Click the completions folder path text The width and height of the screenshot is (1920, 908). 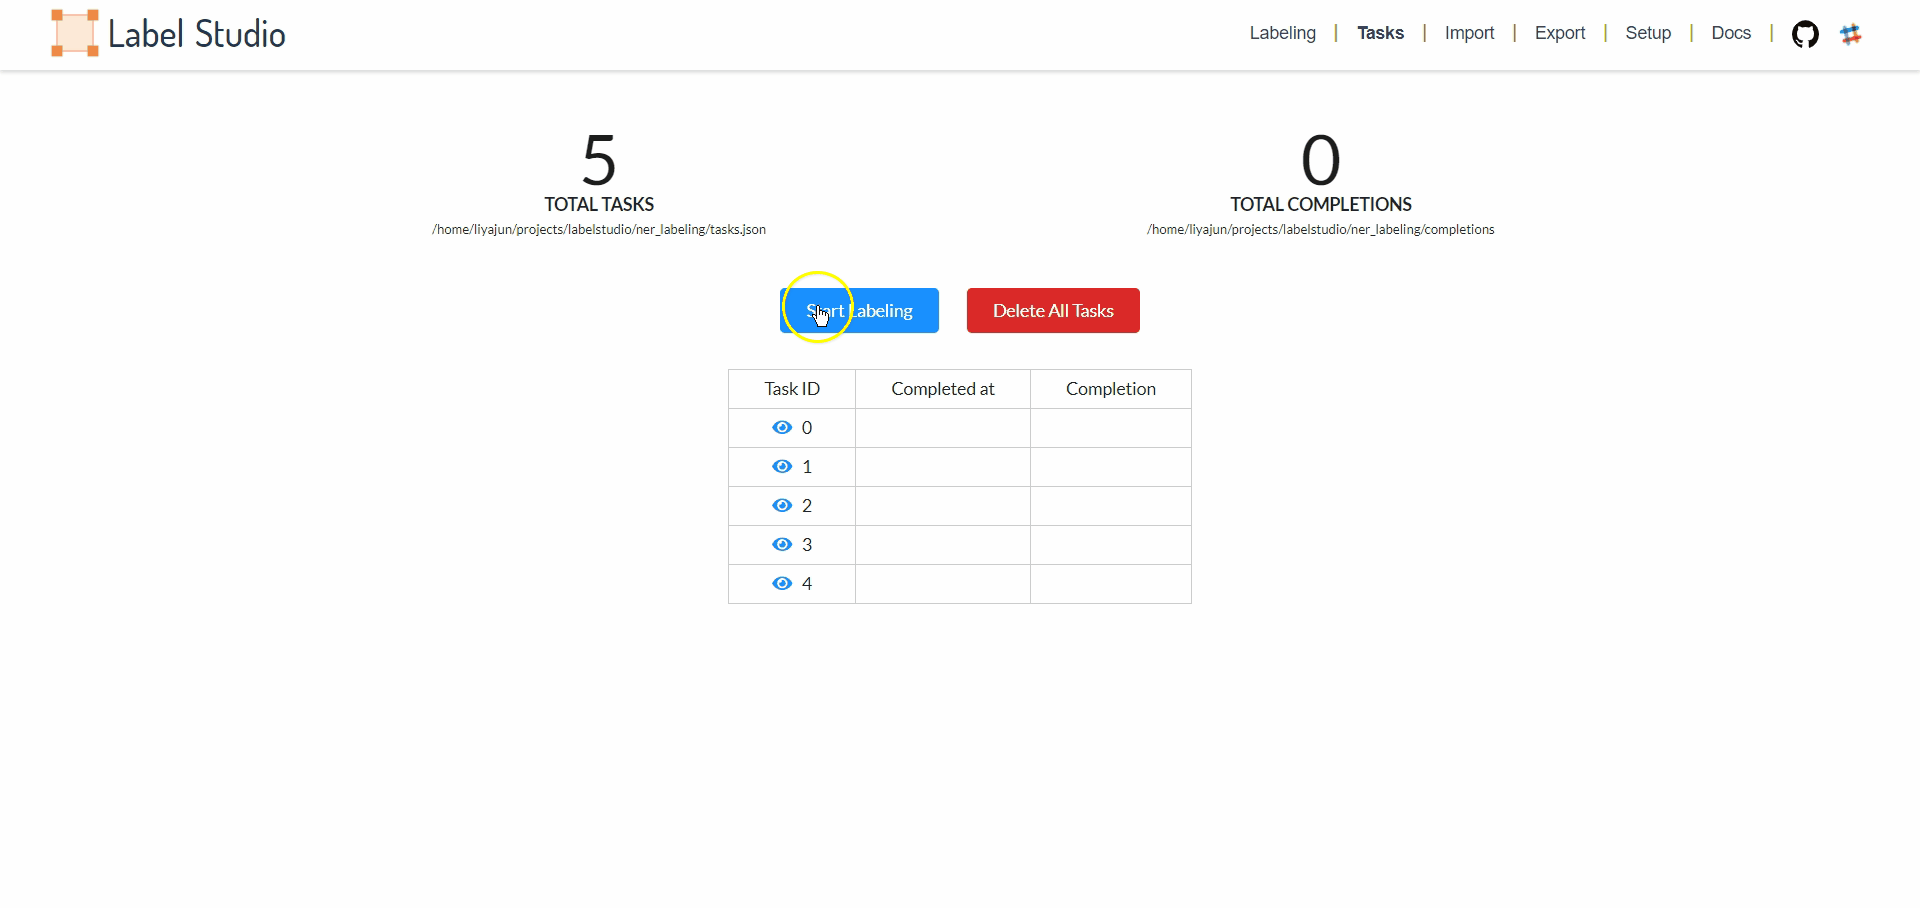click(1321, 230)
